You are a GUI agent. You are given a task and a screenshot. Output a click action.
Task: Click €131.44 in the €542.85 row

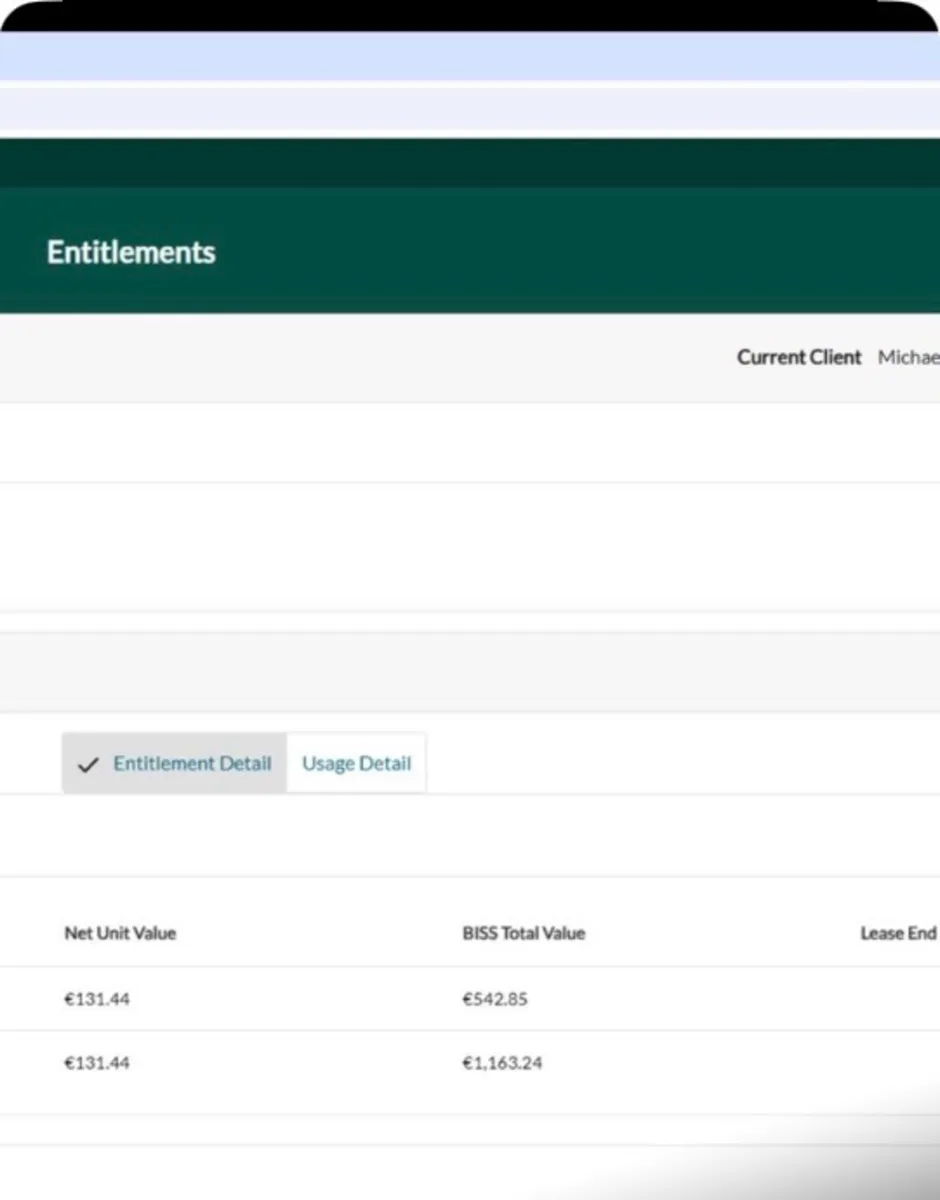pyautogui.click(x=97, y=999)
